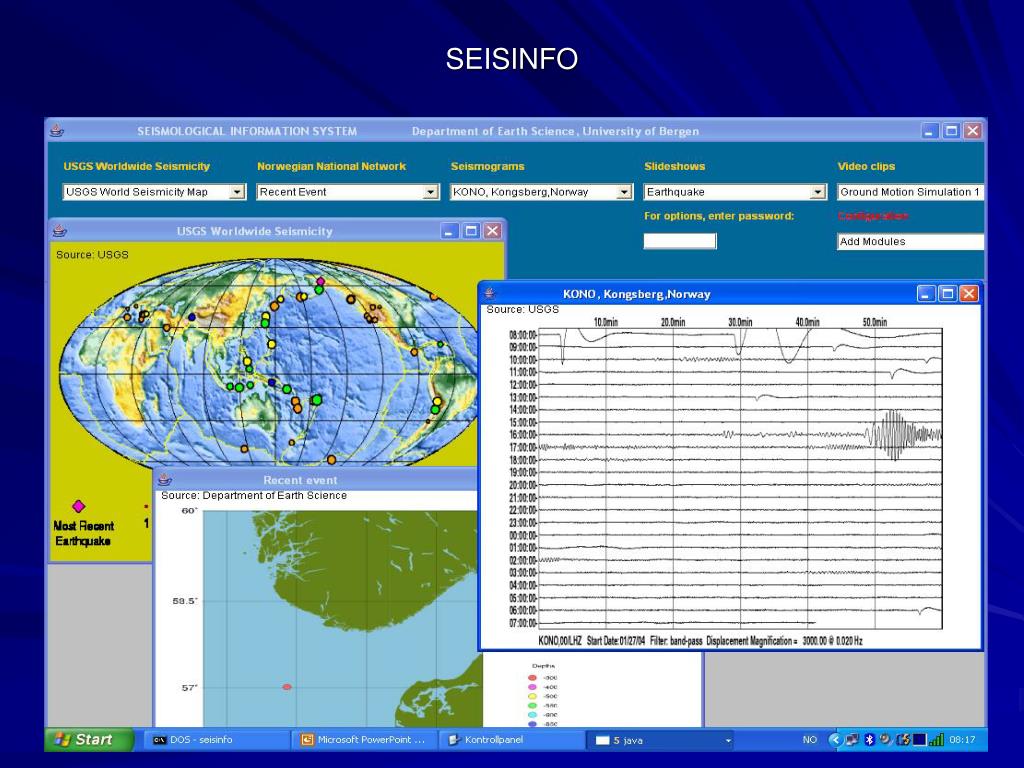Click 'Source: Department of Earth Science' text
The height and width of the screenshot is (768, 1024).
[254, 496]
